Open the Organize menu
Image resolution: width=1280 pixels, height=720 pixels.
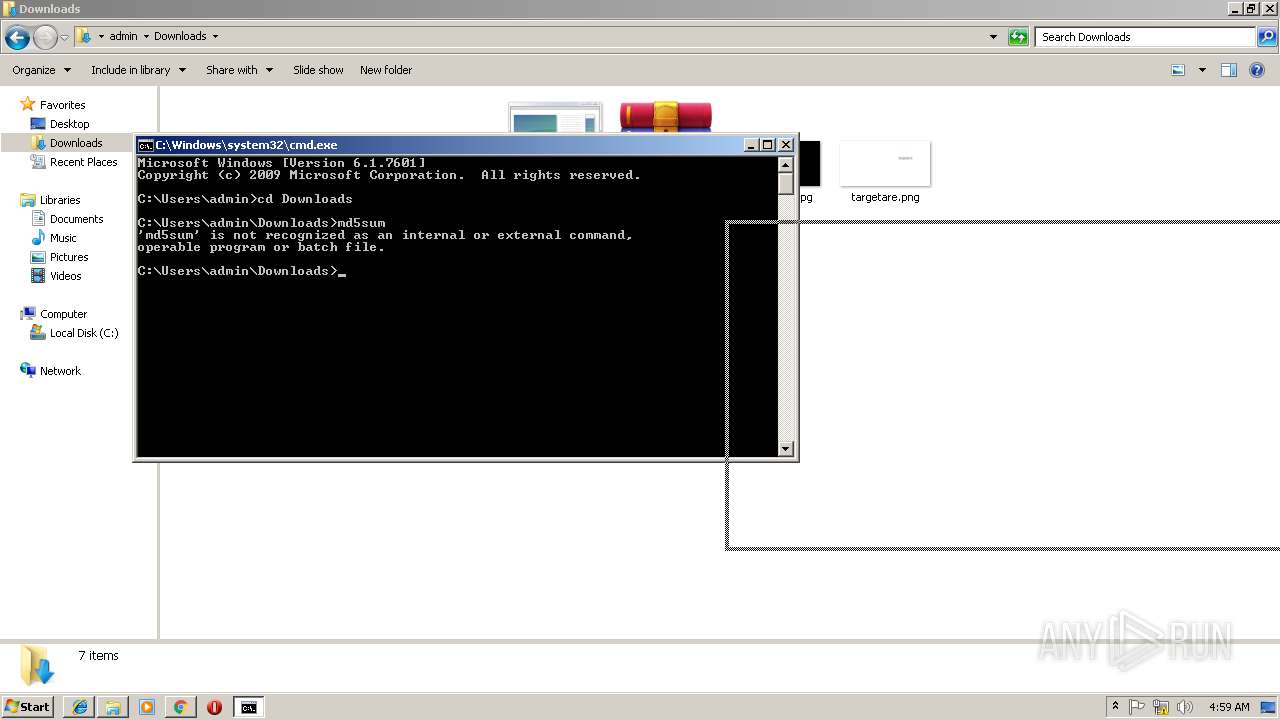coord(41,70)
